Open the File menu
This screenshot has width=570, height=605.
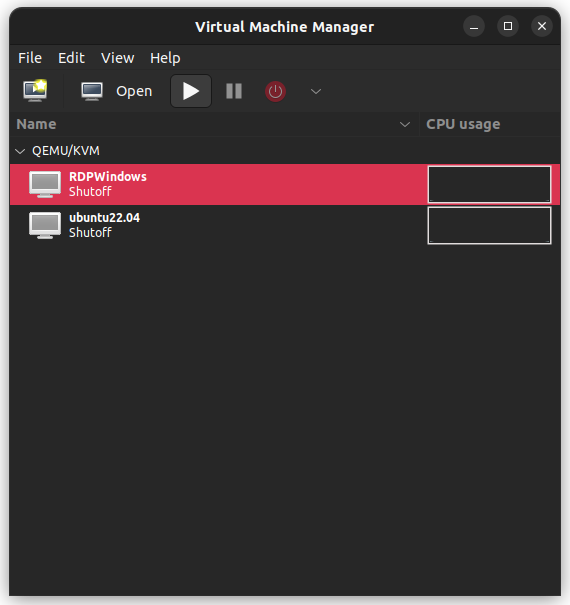pyautogui.click(x=30, y=58)
